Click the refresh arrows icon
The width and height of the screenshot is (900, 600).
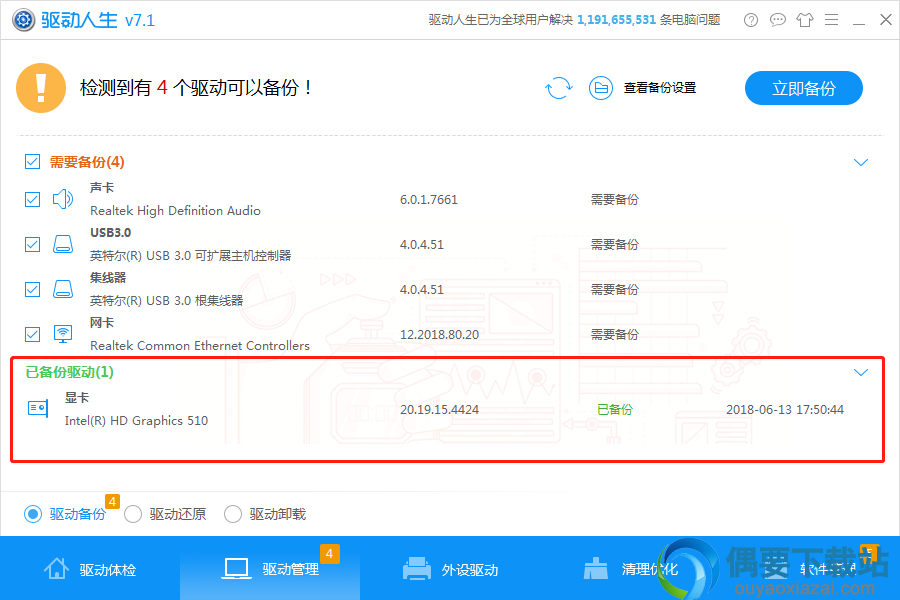(558, 88)
